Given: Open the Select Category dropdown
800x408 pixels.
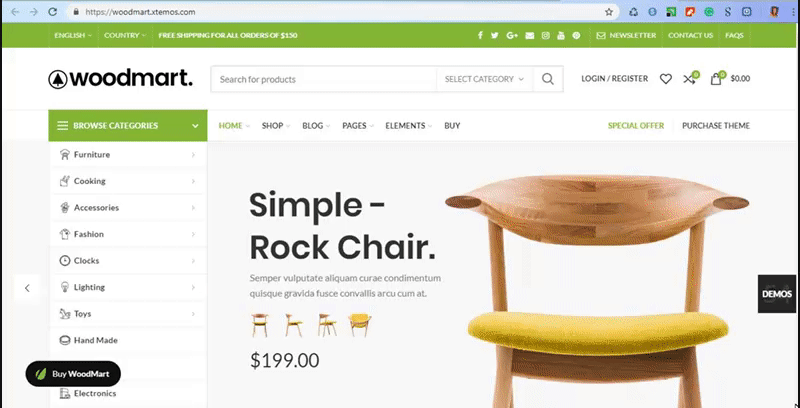Looking at the screenshot, I should pyautogui.click(x=484, y=79).
